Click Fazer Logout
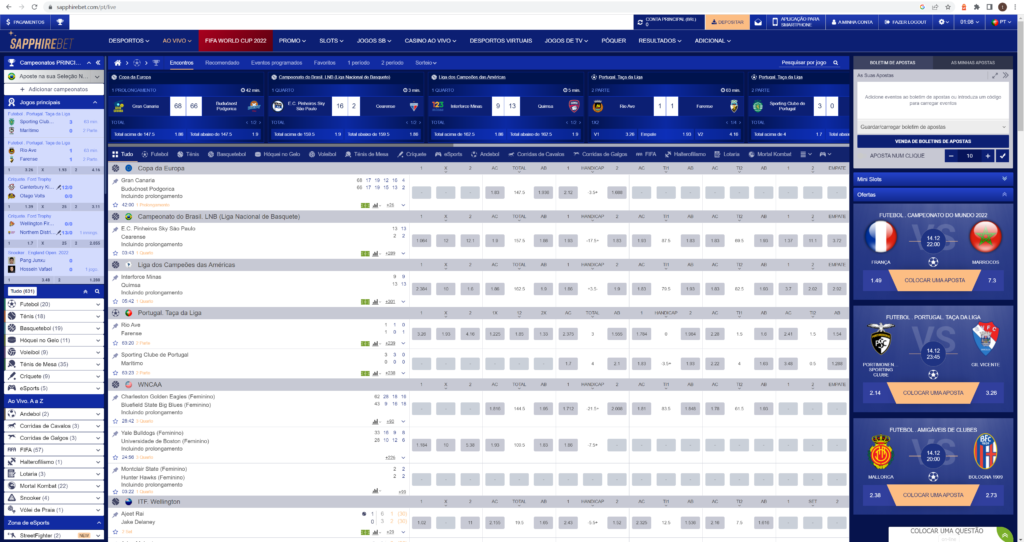Viewport: 1024px width, 542px height. (x=906, y=22)
